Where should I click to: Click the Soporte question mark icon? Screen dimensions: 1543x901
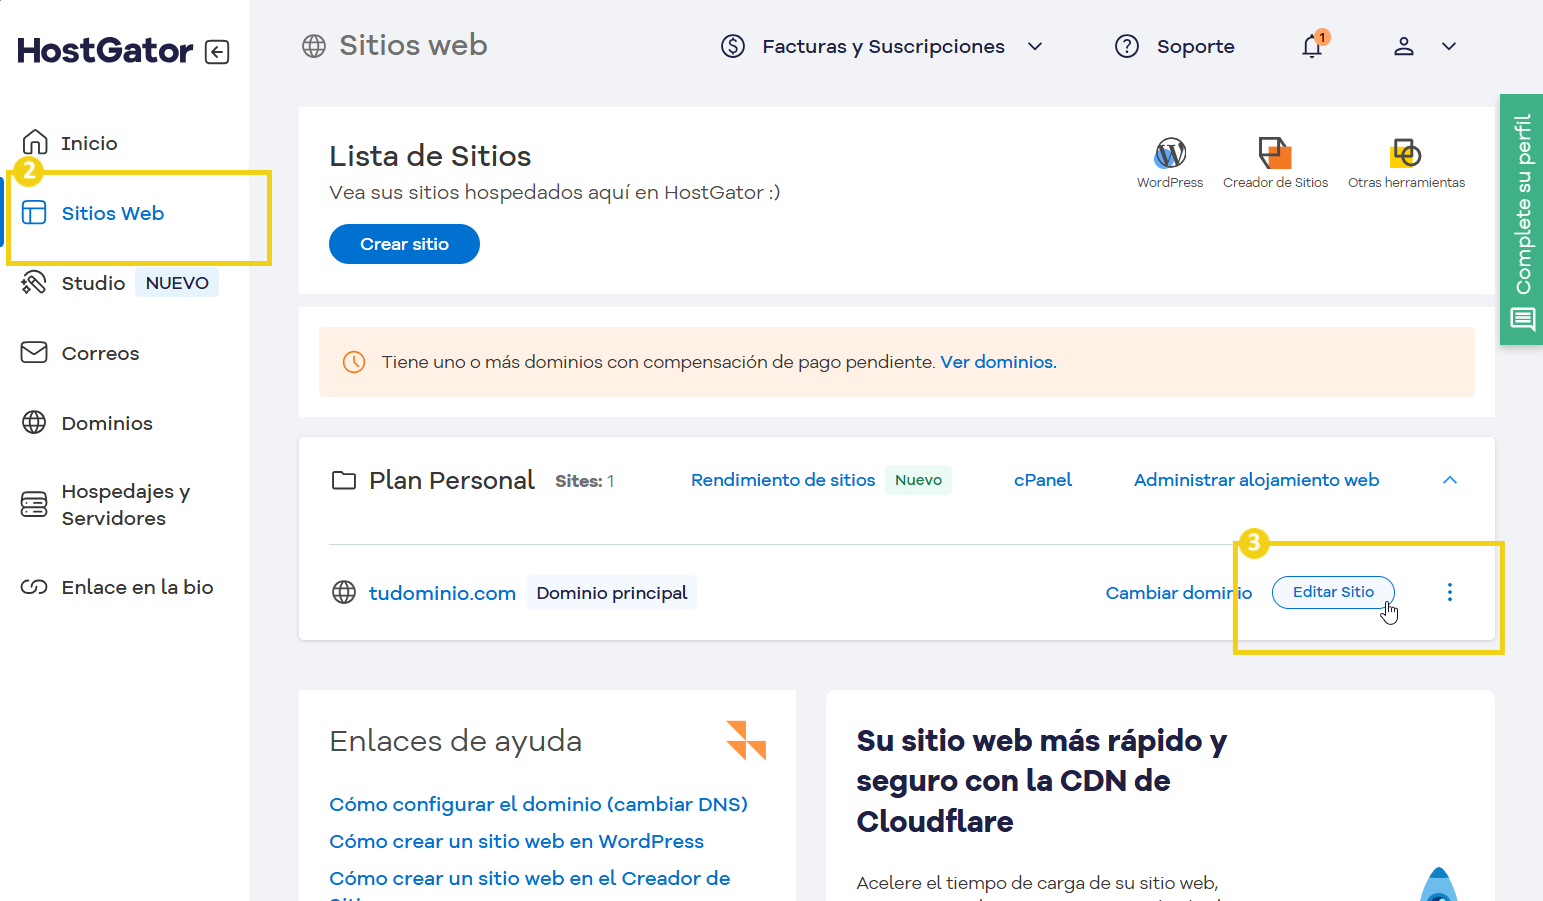coord(1127,46)
